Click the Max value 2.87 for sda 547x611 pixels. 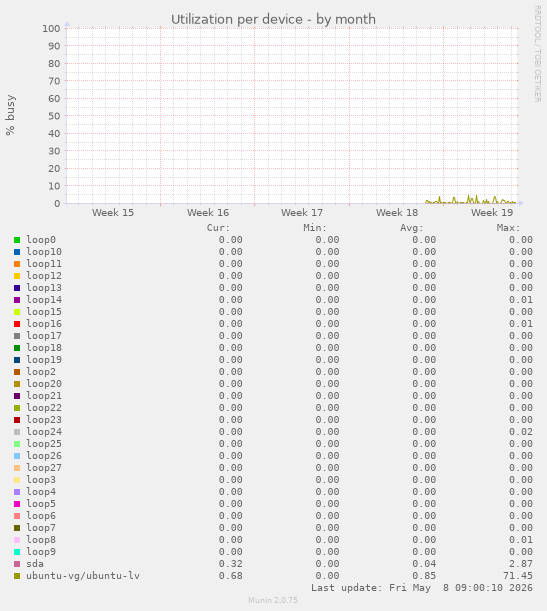521,564
